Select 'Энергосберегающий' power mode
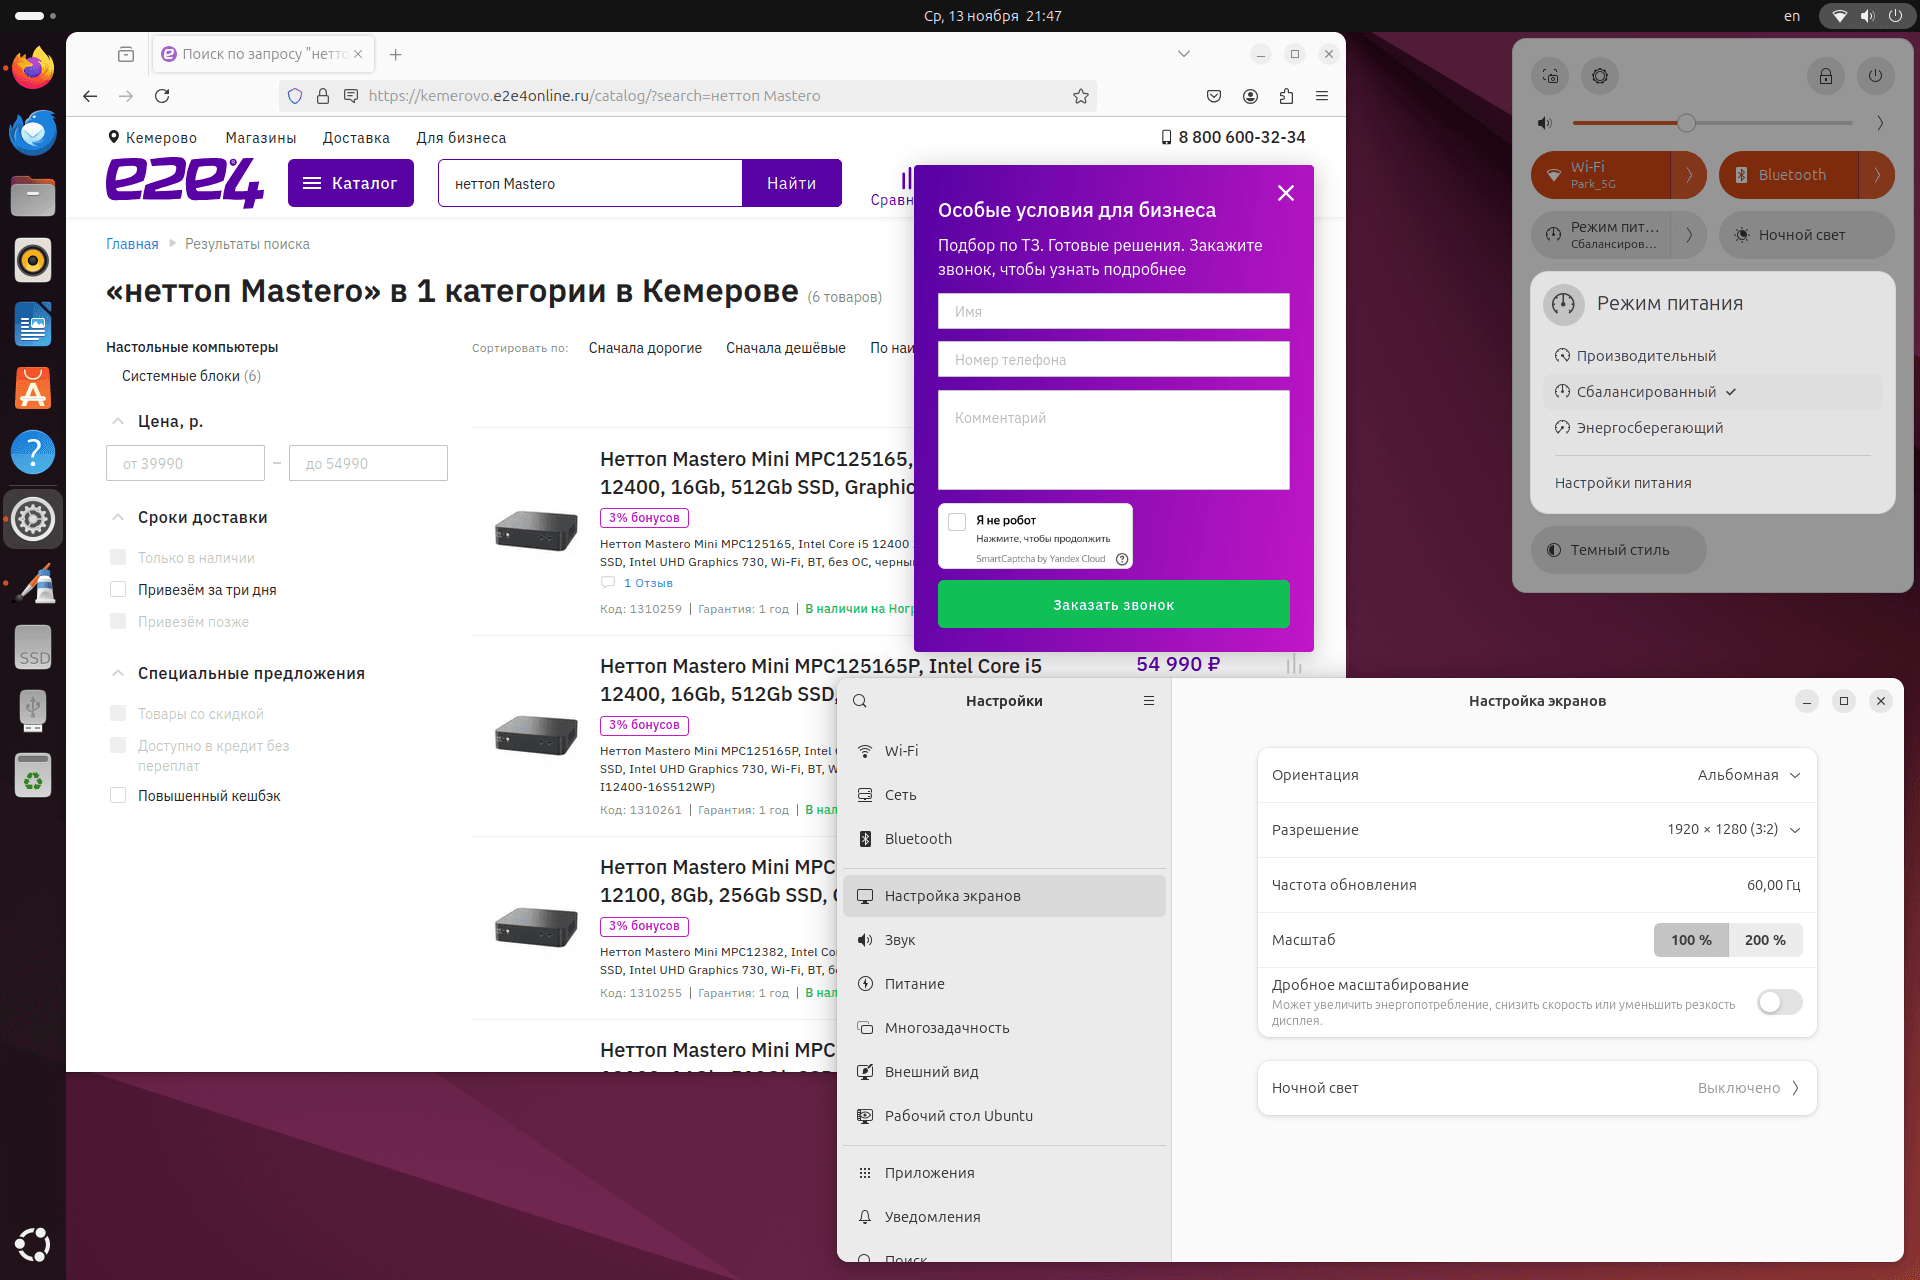The width and height of the screenshot is (1920, 1280). point(1713,428)
